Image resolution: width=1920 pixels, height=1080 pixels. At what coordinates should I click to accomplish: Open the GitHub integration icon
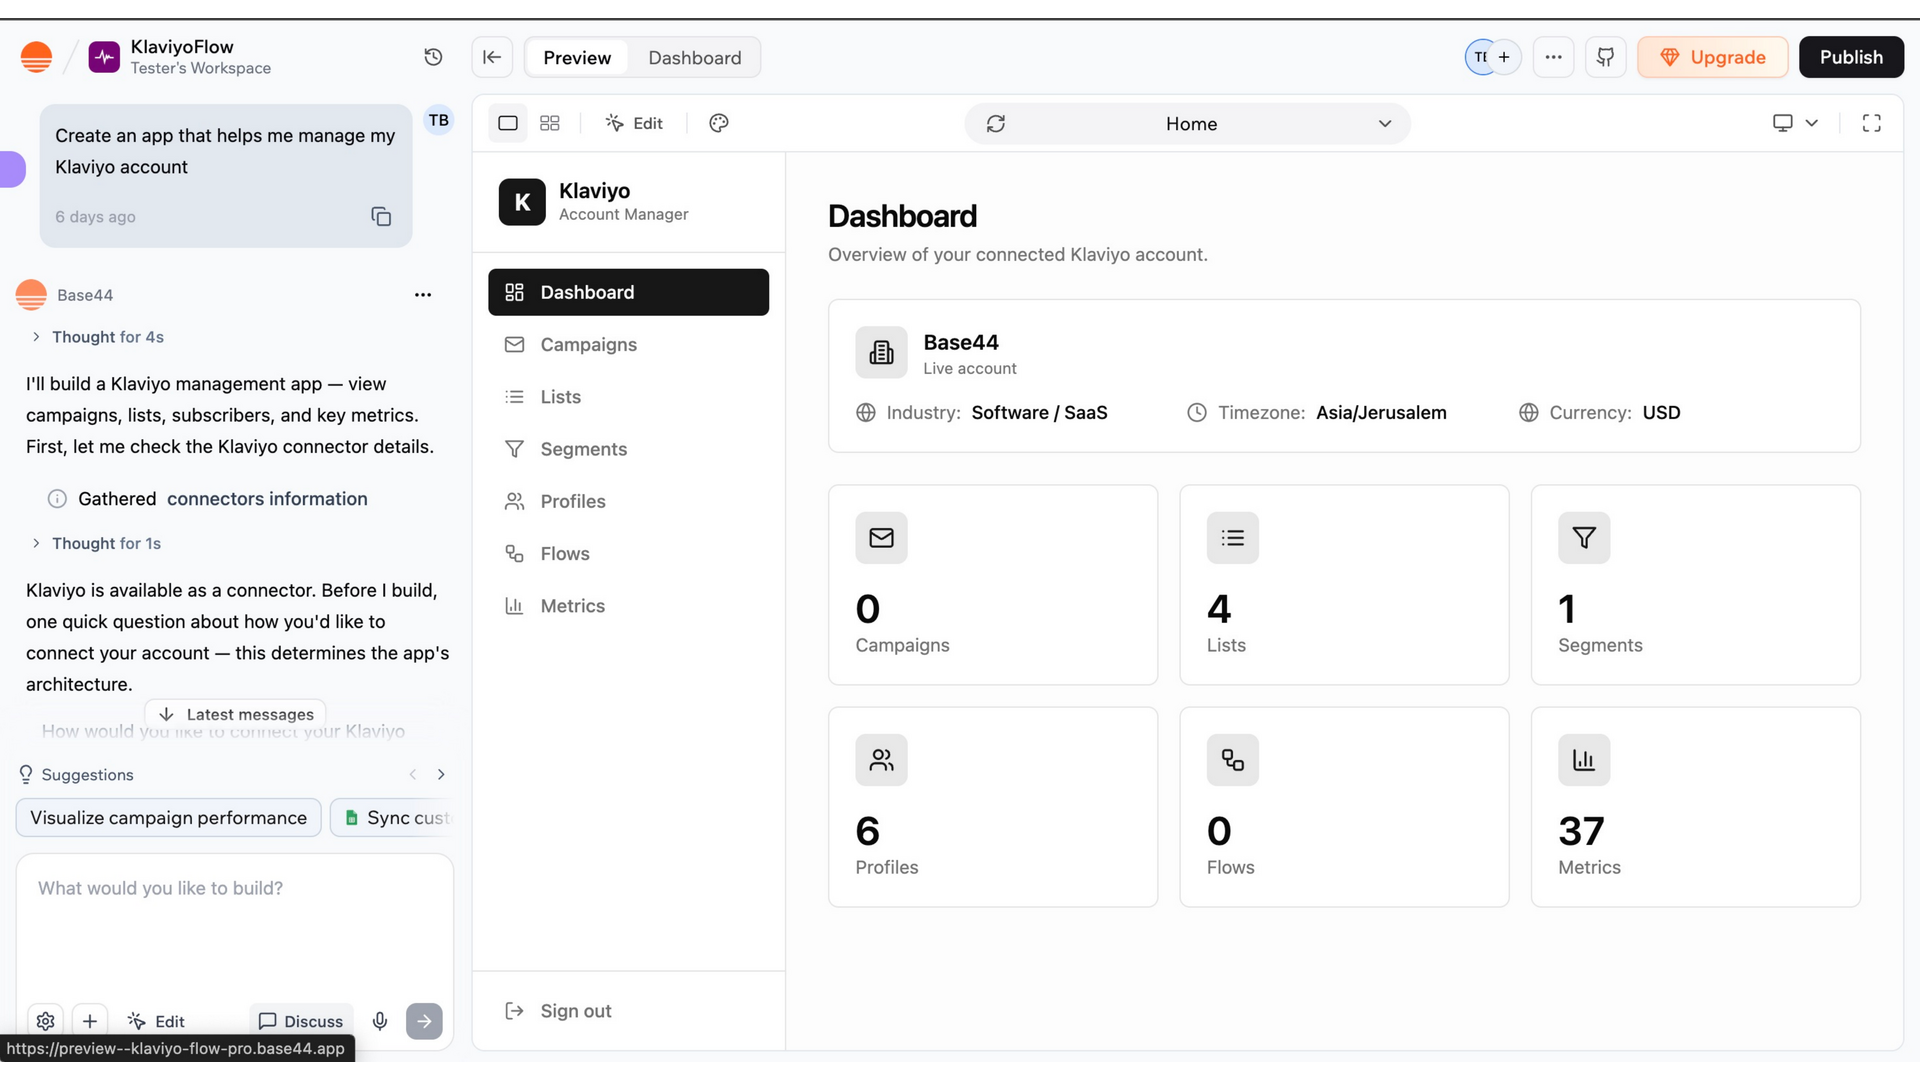[1606, 57]
